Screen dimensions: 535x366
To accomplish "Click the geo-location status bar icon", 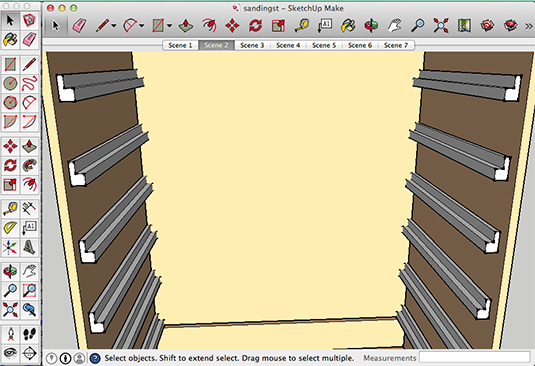I will [52, 358].
